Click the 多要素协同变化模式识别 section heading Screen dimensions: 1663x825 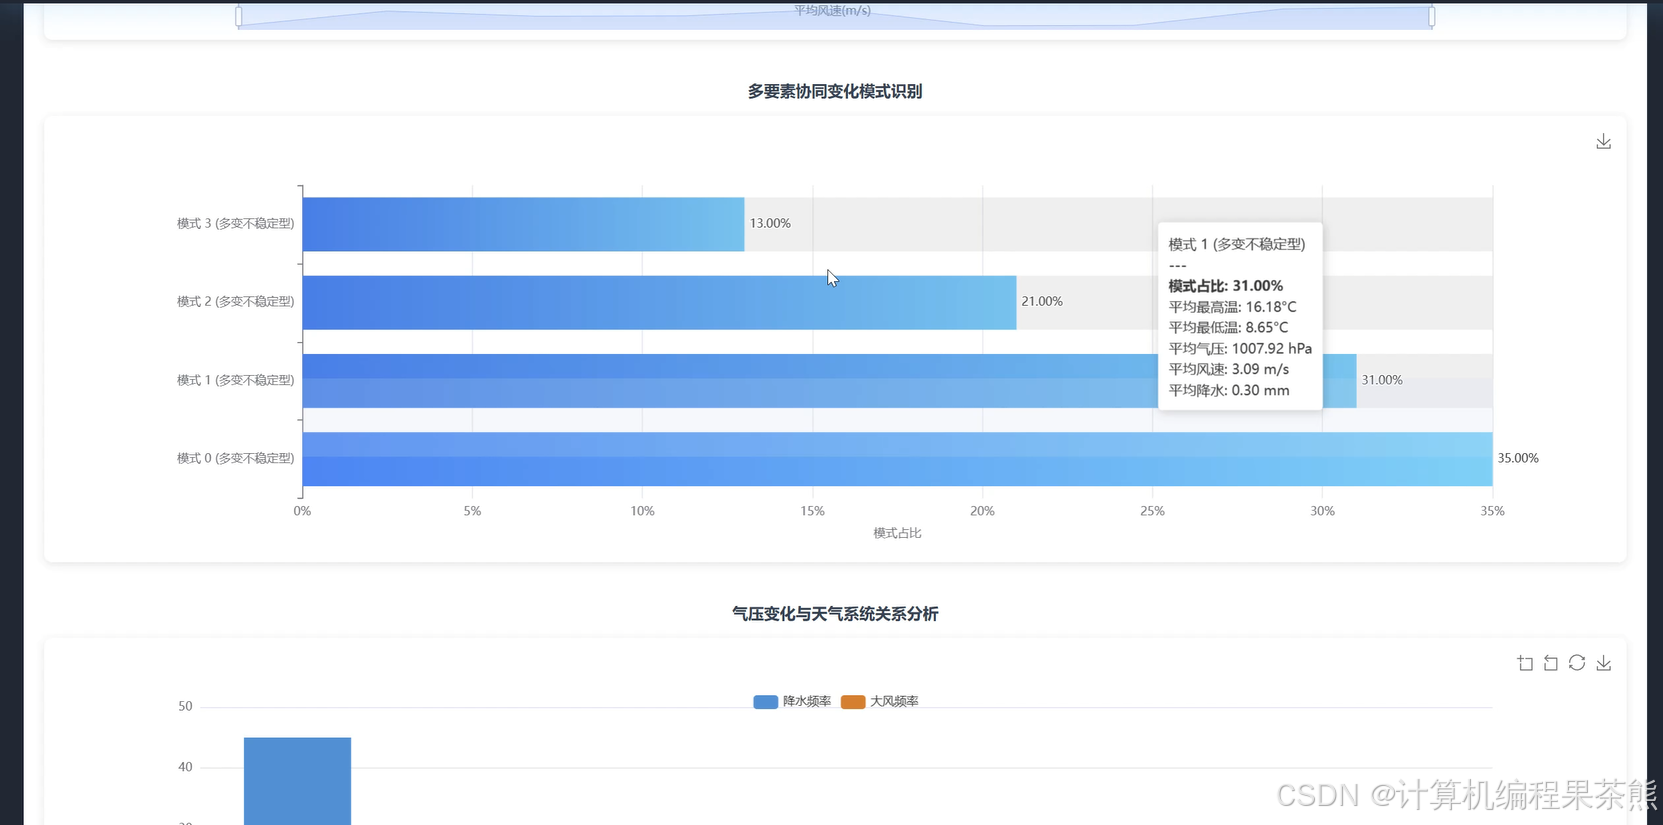click(x=835, y=91)
